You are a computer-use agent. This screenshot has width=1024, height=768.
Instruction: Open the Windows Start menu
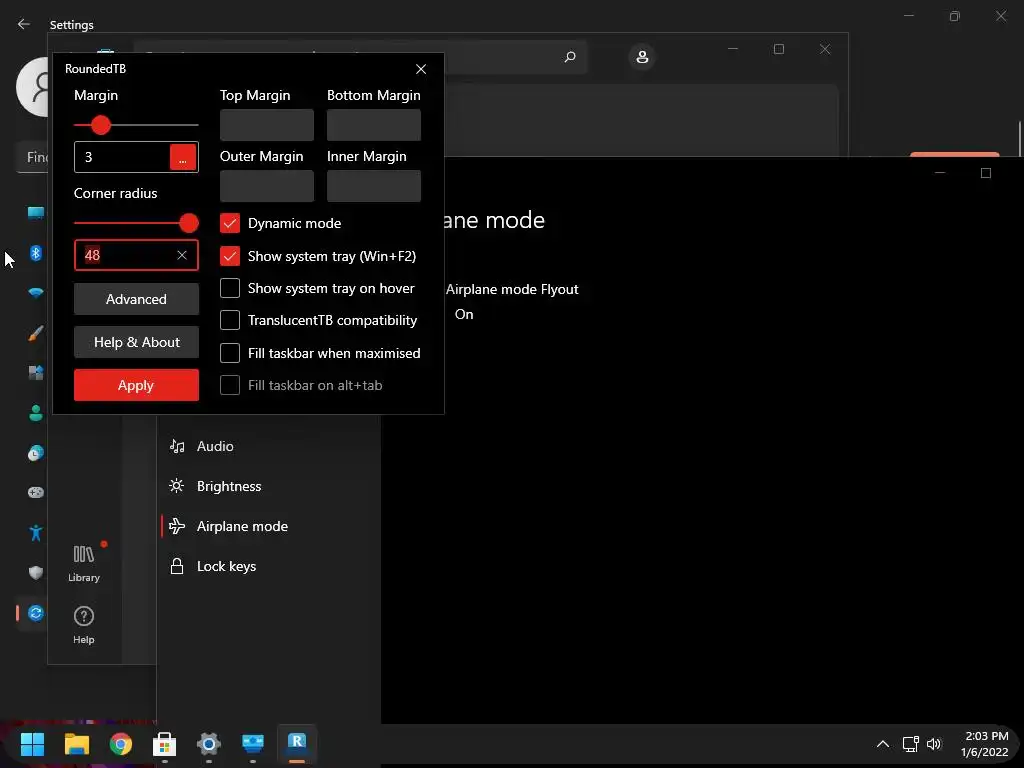[32, 743]
